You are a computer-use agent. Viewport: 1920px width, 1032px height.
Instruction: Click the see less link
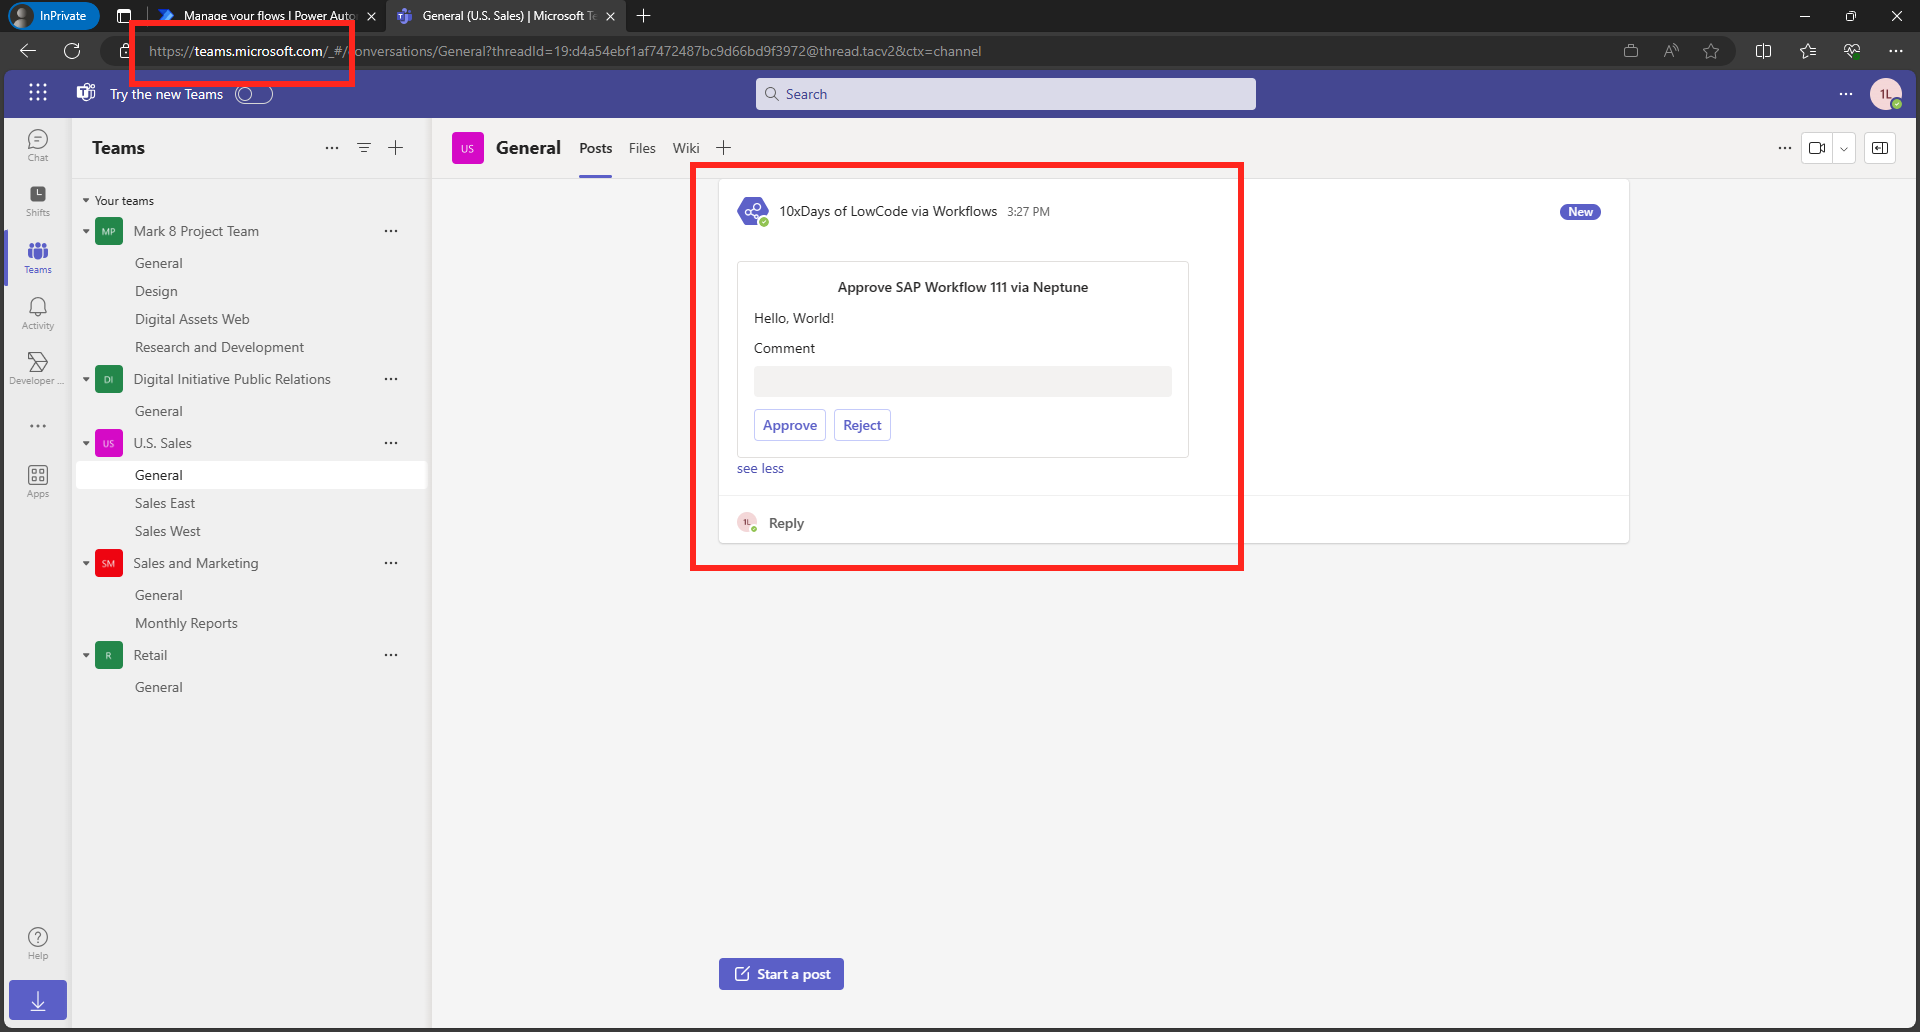[x=760, y=468]
